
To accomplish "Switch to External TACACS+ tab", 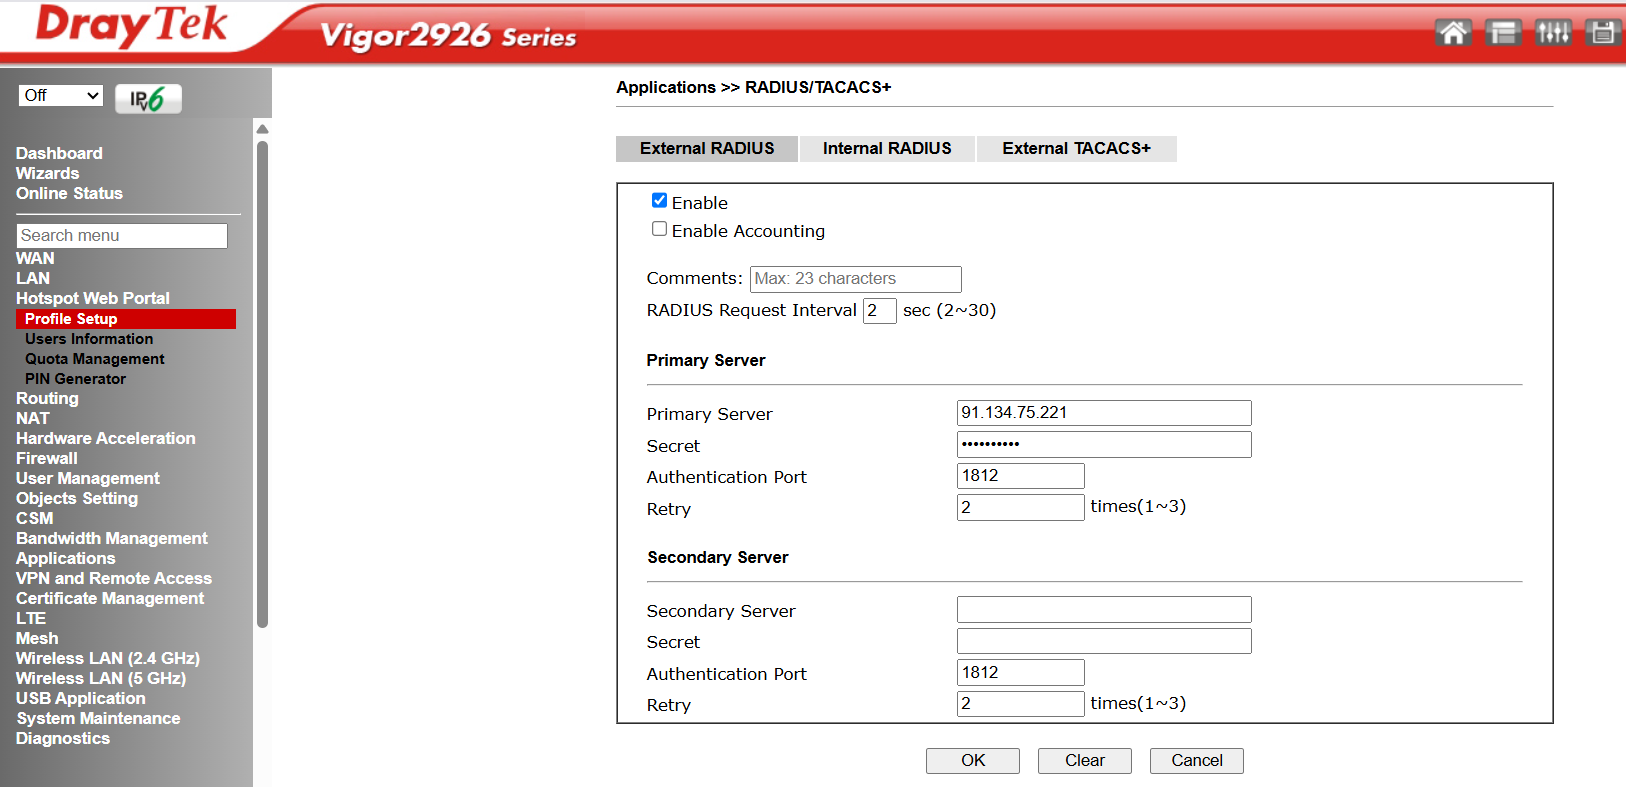I will coord(1076,148).
